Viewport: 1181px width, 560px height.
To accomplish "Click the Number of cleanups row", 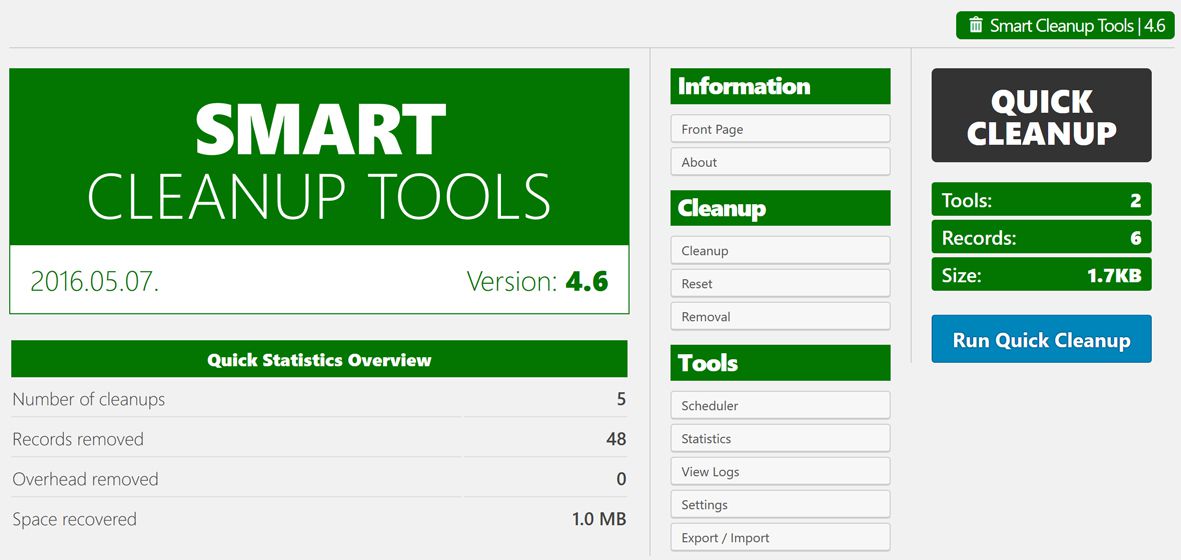I will pos(319,399).
